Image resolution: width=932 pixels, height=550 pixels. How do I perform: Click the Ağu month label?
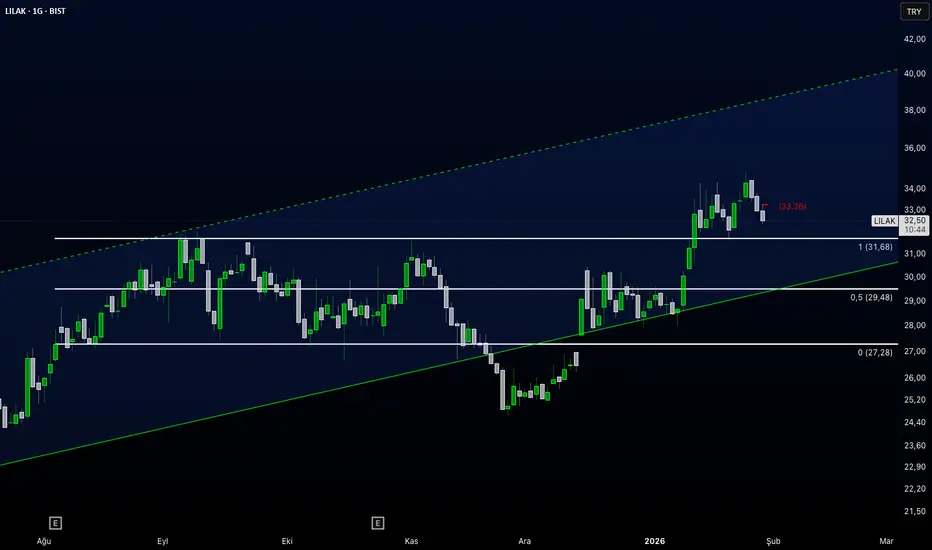pos(44,541)
